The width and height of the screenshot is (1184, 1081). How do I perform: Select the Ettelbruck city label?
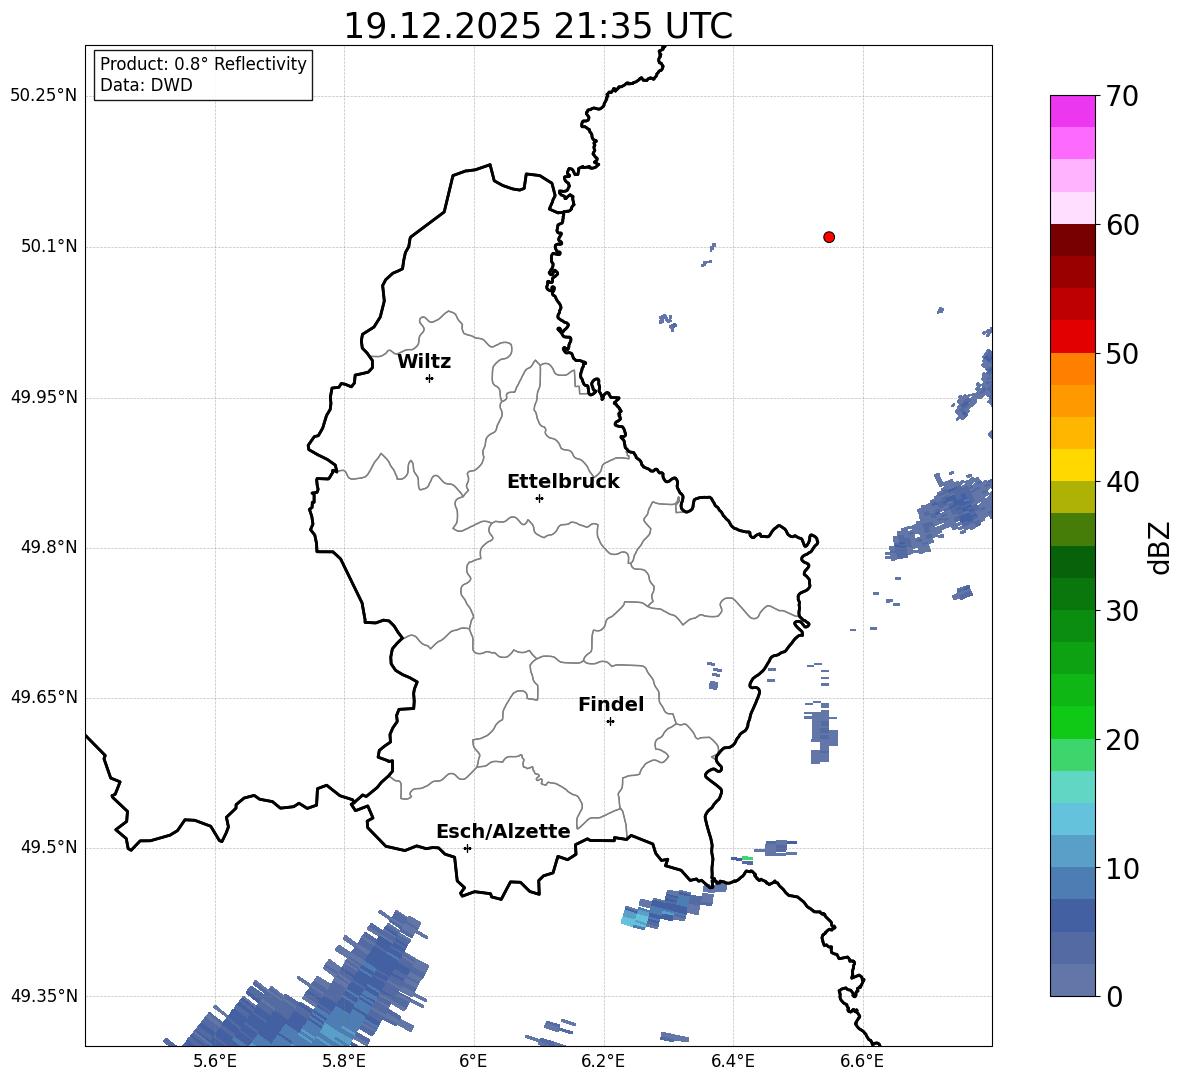click(x=563, y=482)
